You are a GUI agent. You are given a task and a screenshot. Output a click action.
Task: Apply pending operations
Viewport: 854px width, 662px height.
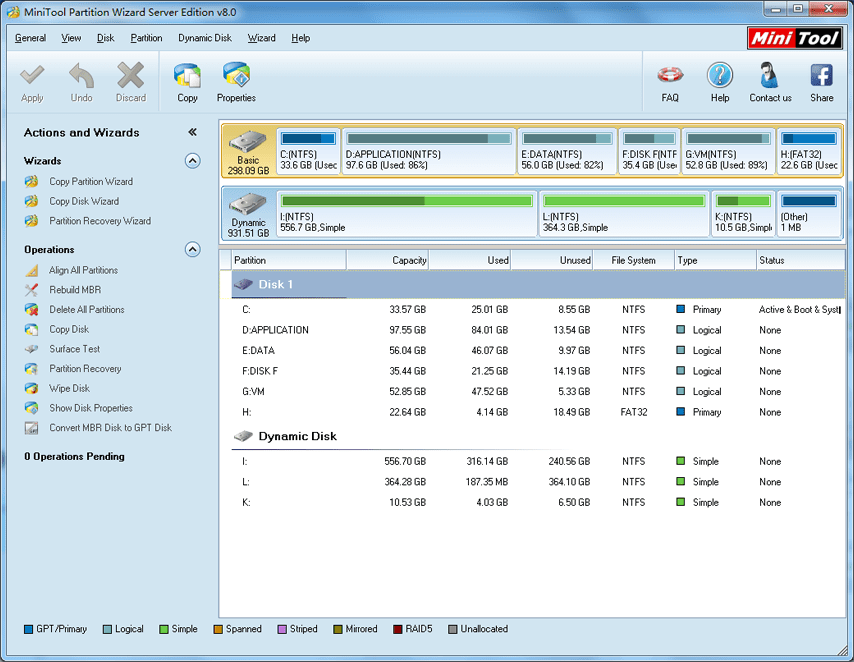(x=32, y=82)
